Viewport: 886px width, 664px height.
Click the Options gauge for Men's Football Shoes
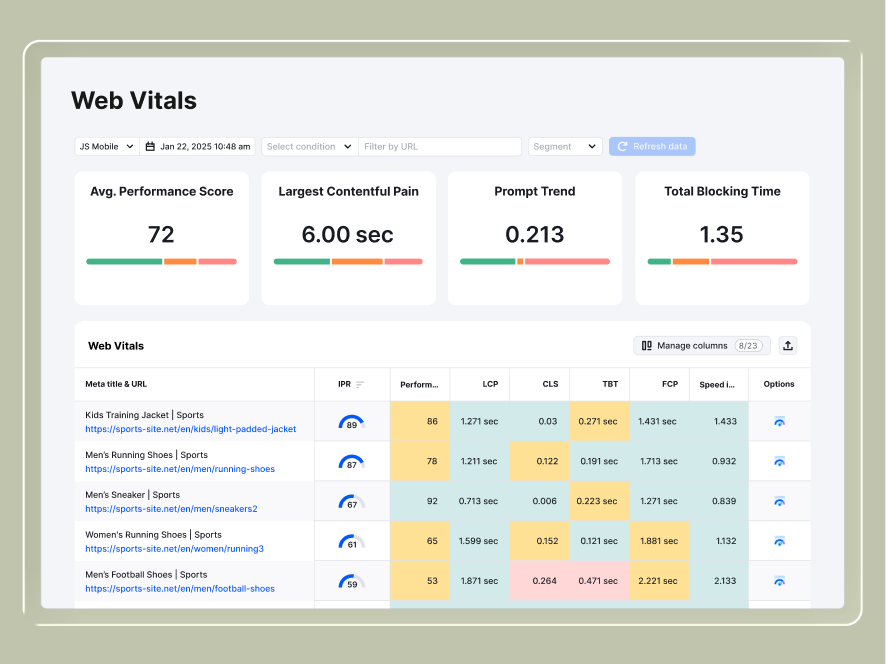(x=779, y=581)
